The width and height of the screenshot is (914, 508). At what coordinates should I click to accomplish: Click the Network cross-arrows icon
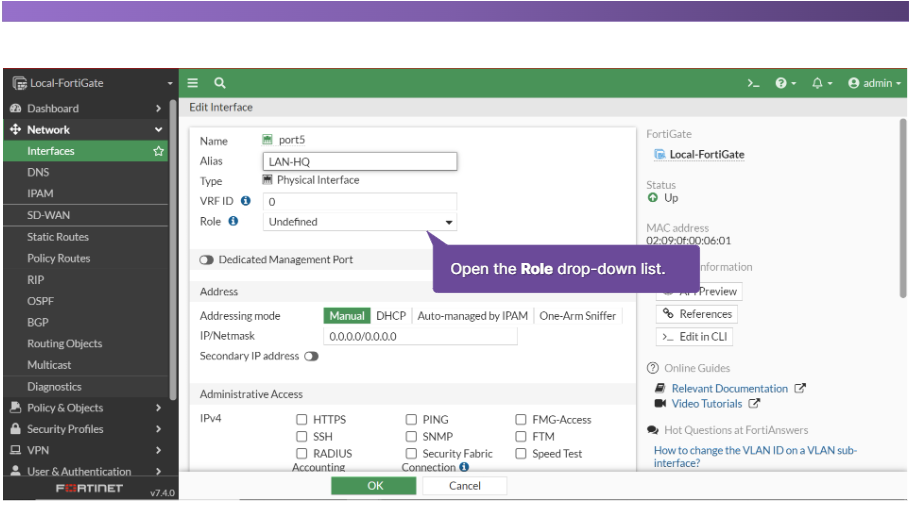tap(16, 129)
